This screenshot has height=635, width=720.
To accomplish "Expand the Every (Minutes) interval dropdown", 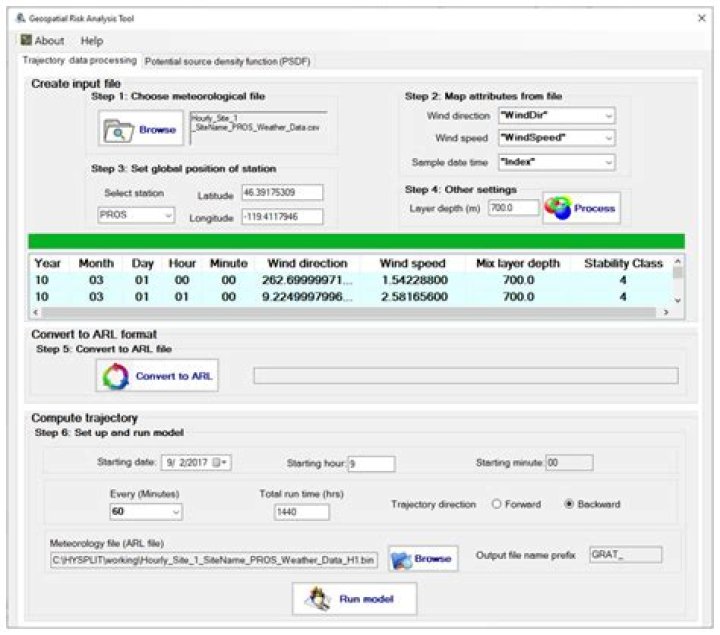I will tap(176, 512).
